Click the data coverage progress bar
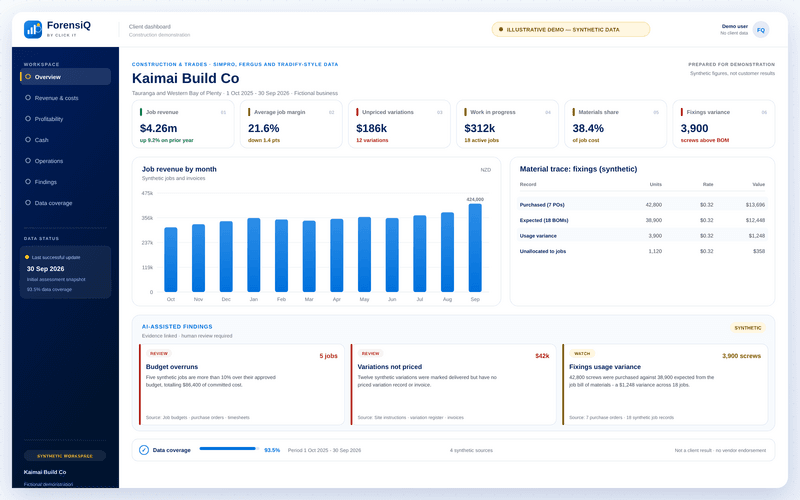 pyautogui.click(x=229, y=448)
